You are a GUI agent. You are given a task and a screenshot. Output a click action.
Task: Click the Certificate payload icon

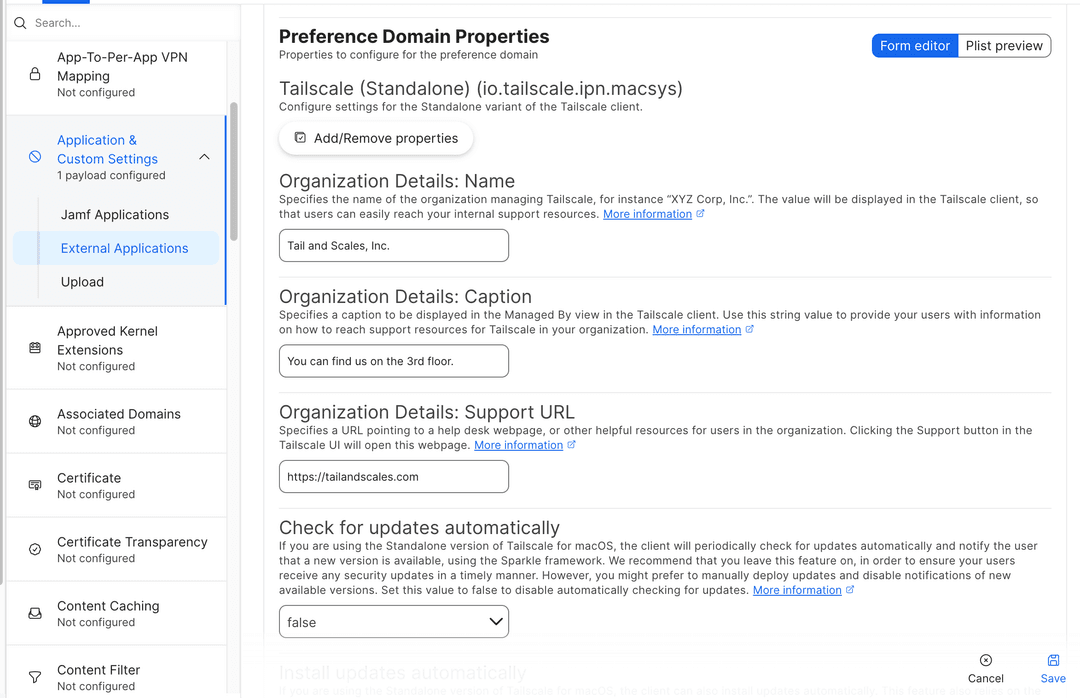(35, 485)
